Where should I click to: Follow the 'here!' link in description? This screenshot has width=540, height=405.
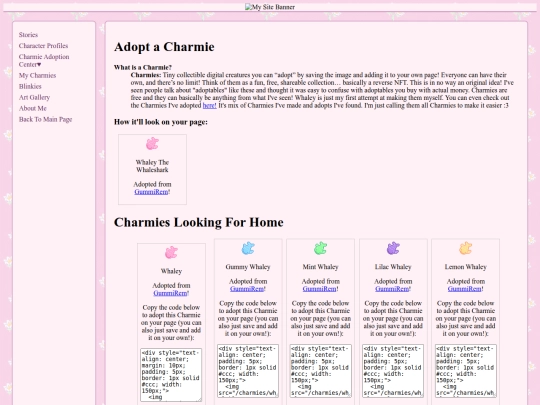209,106
